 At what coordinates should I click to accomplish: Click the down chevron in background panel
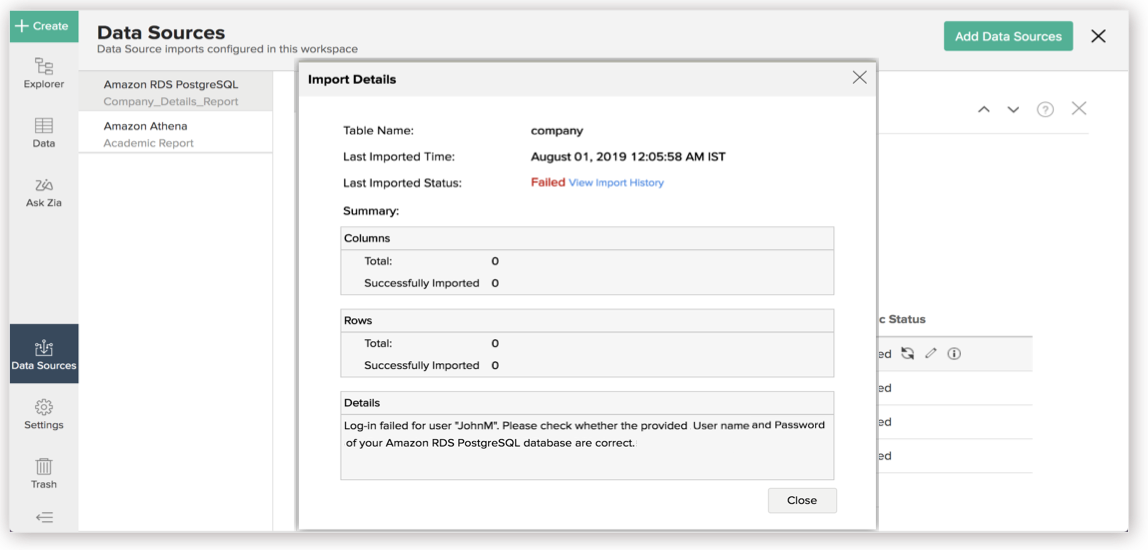coord(1013,110)
